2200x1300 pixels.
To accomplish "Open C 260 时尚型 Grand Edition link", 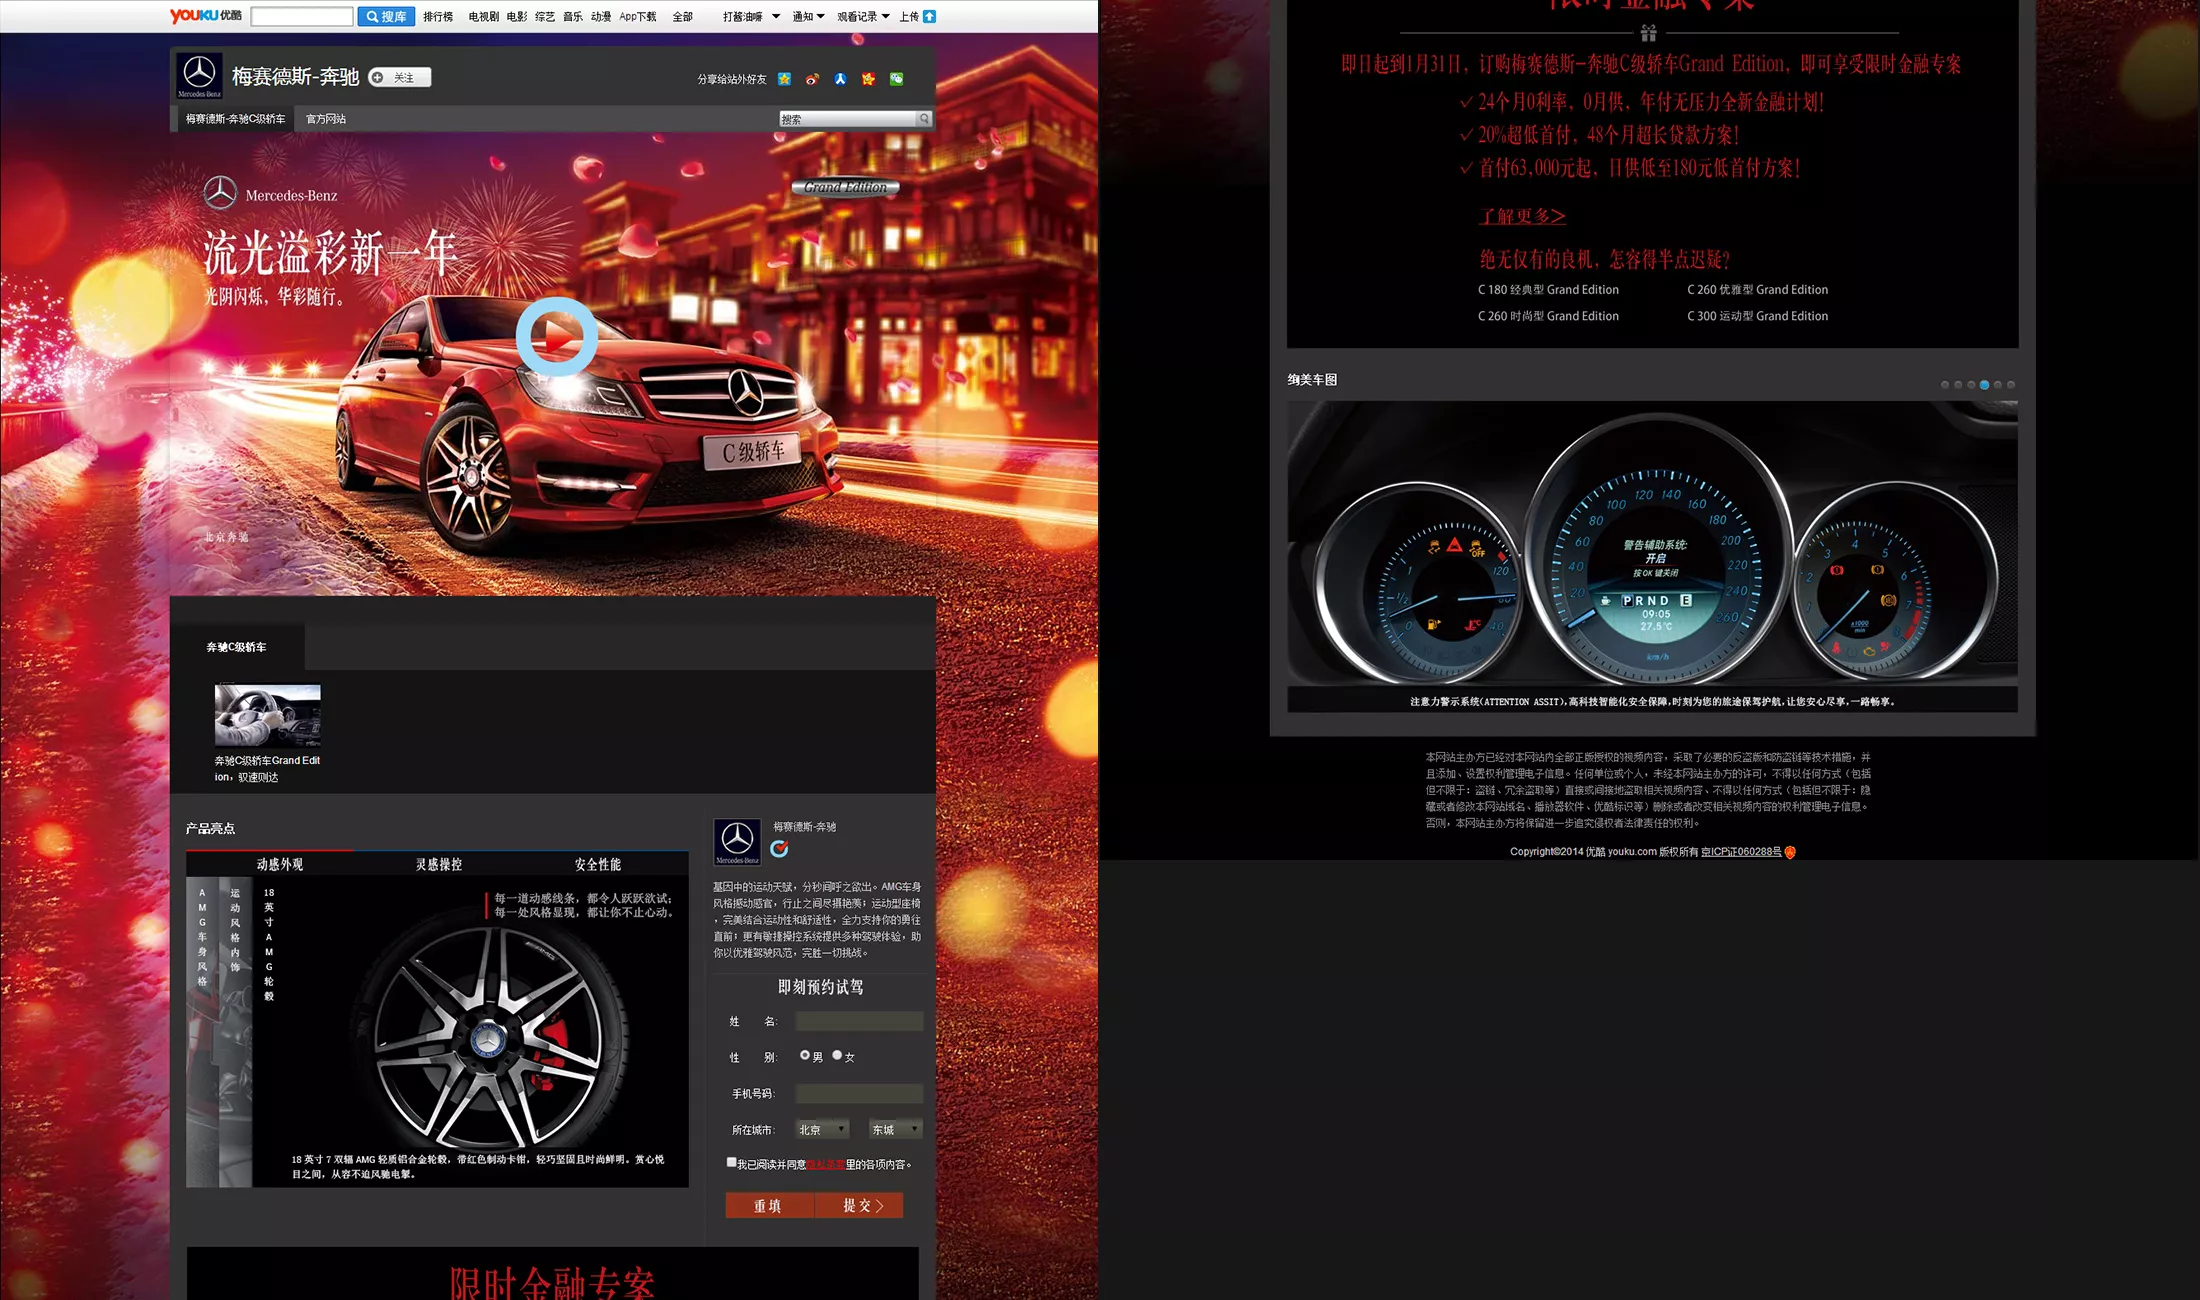I will (1548, 316).
